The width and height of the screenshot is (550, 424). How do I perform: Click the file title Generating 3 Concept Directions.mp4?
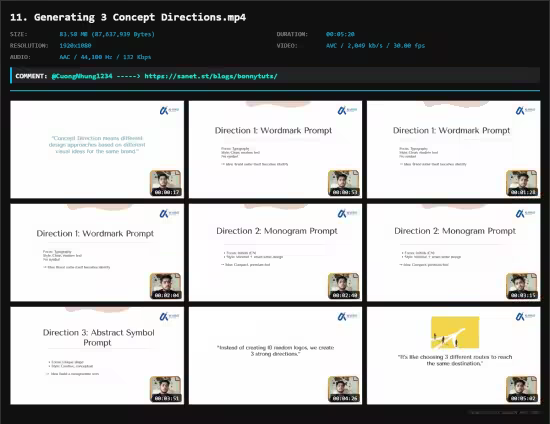tap(128, 17)
